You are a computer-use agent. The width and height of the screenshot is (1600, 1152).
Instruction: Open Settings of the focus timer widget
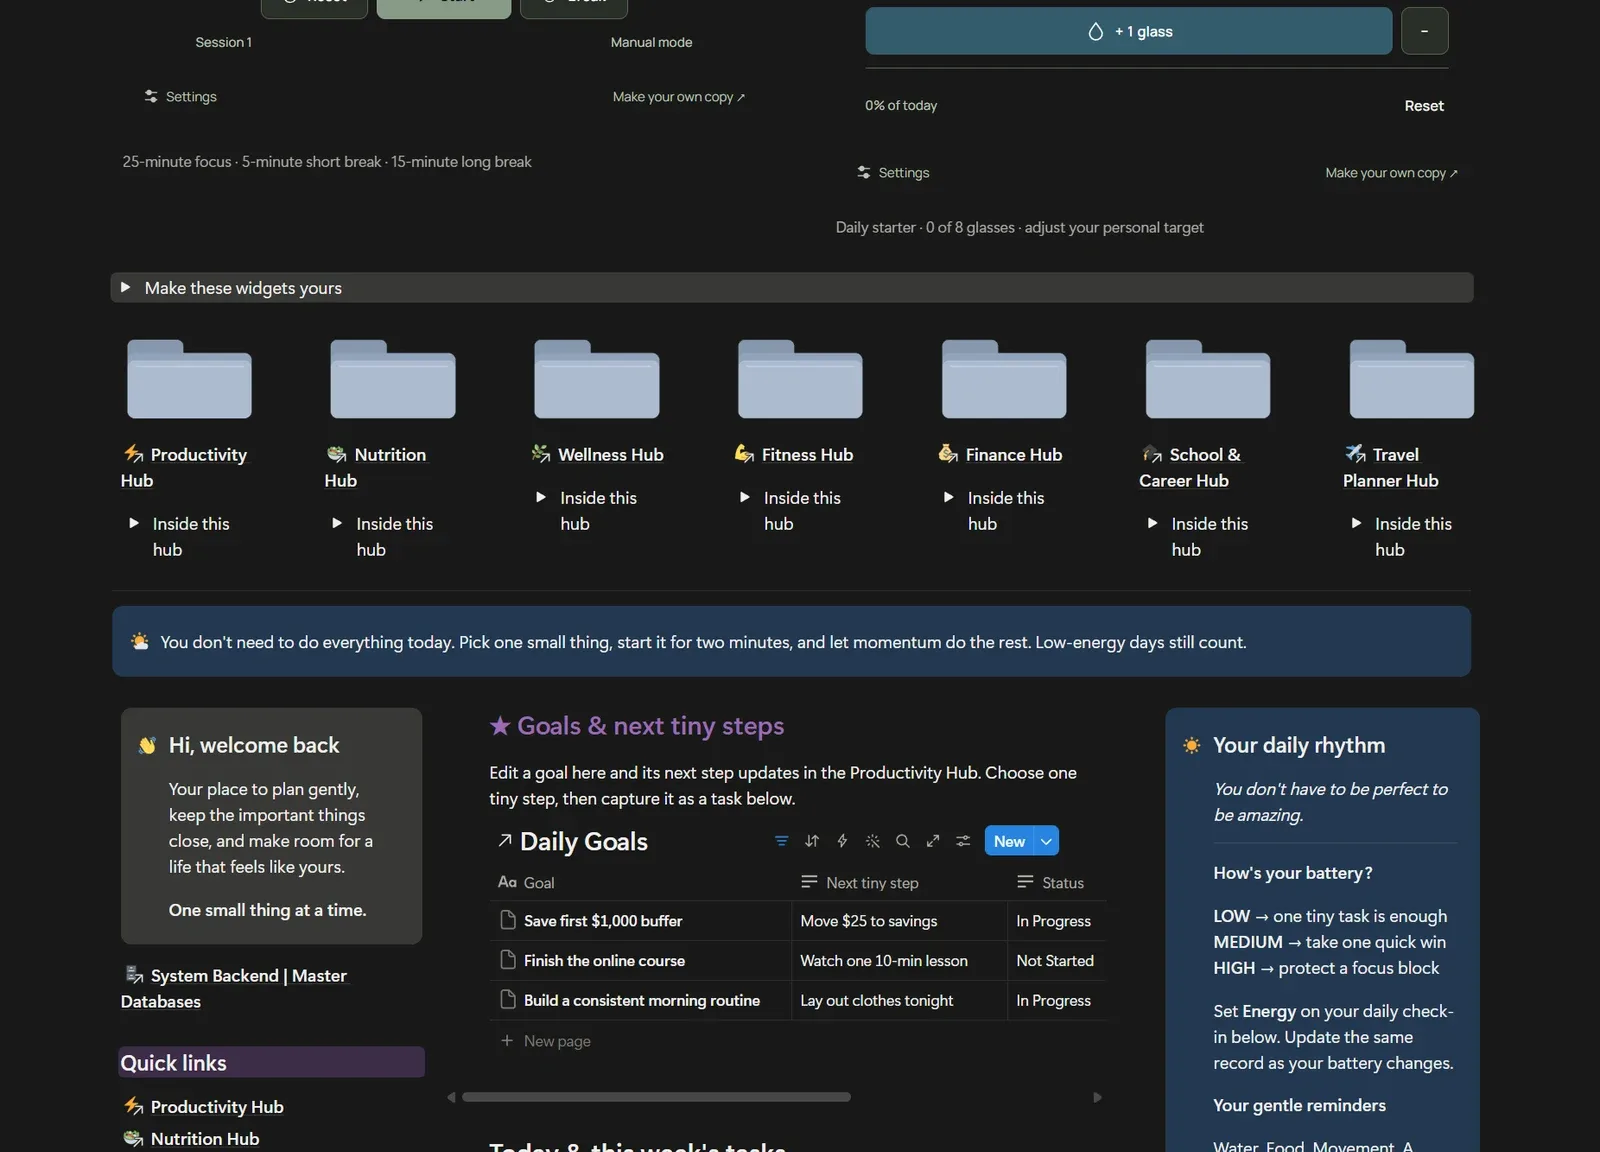pos(180,97)
